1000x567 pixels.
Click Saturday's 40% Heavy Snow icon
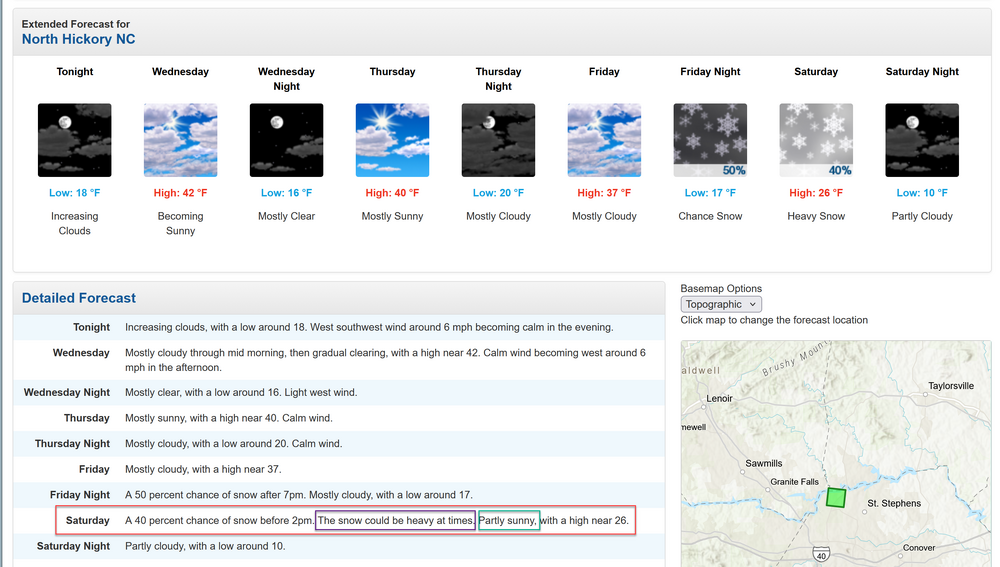click(x=816, y=140)
